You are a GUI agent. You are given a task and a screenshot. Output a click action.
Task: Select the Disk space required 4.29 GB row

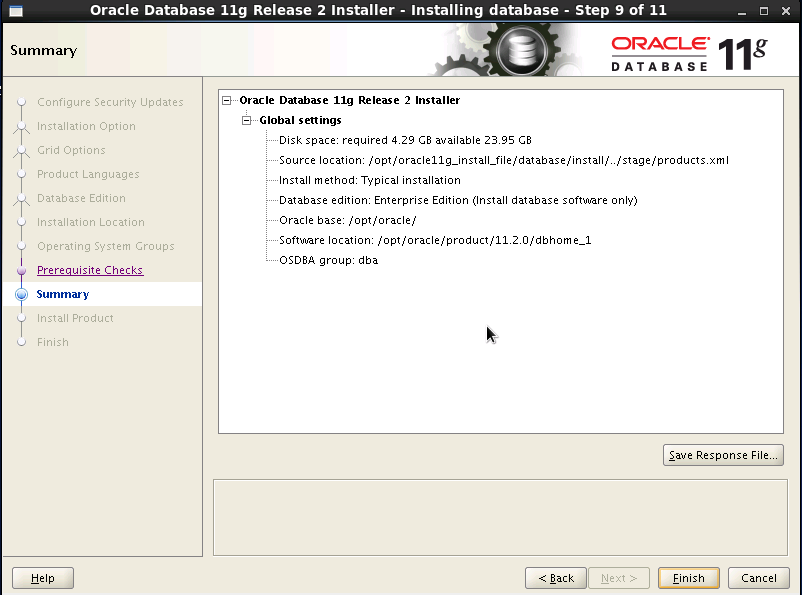click(x=405, y=140)
